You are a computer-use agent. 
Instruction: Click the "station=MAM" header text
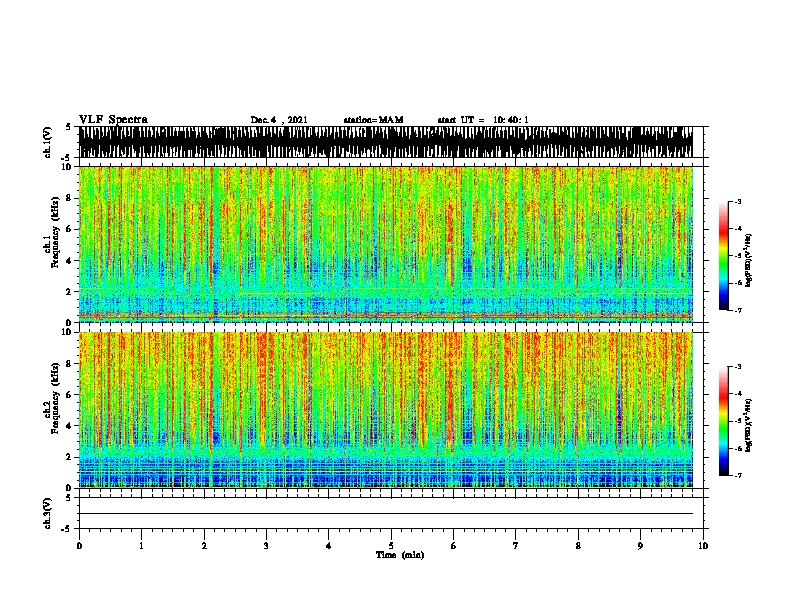pos(373,120)
